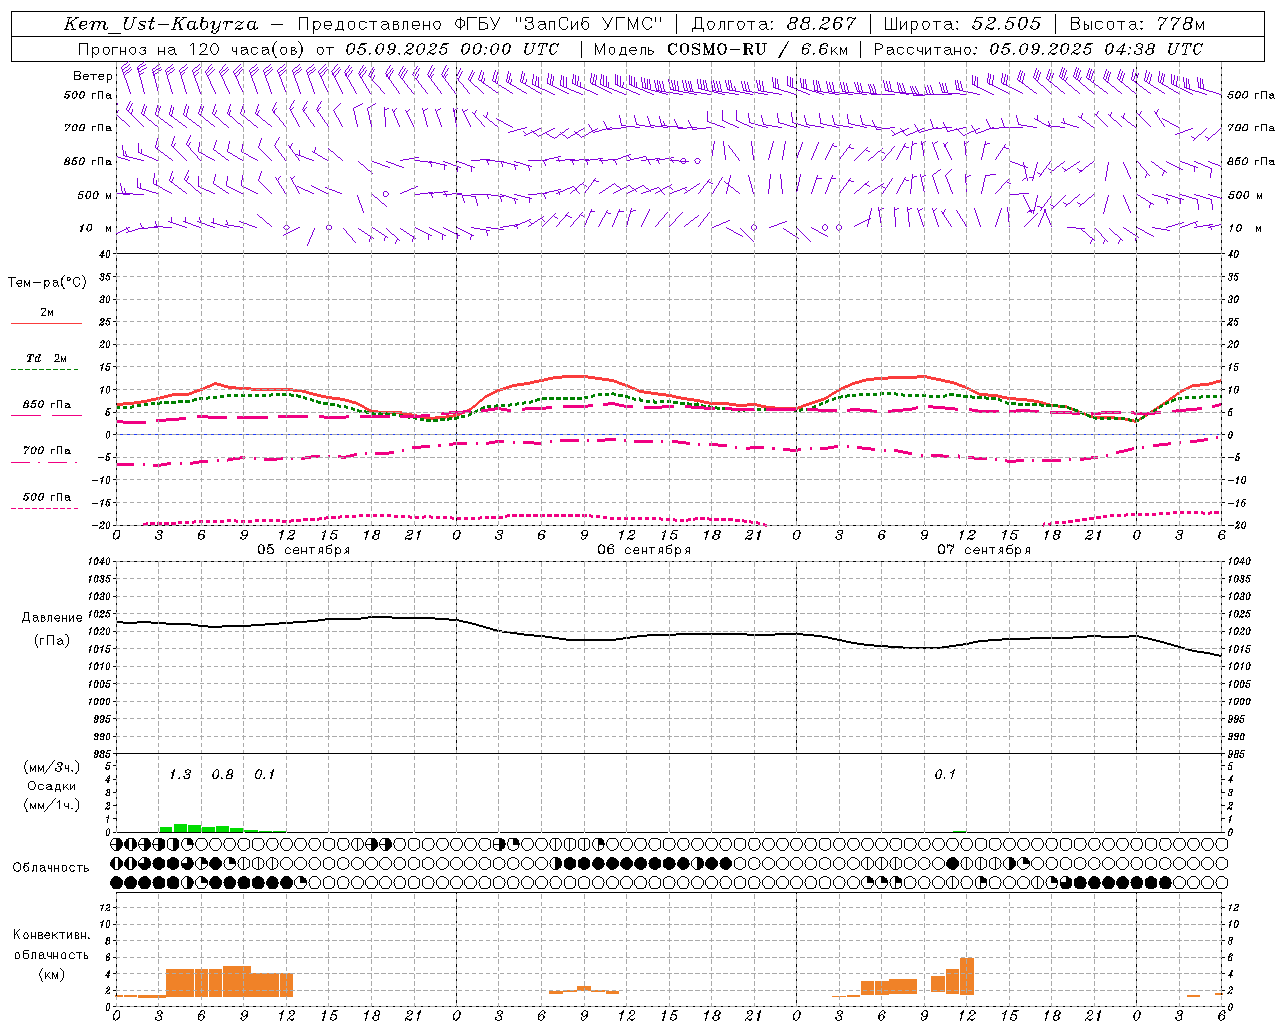Click the 'Осадки' precipitation label

coord(52,786)
